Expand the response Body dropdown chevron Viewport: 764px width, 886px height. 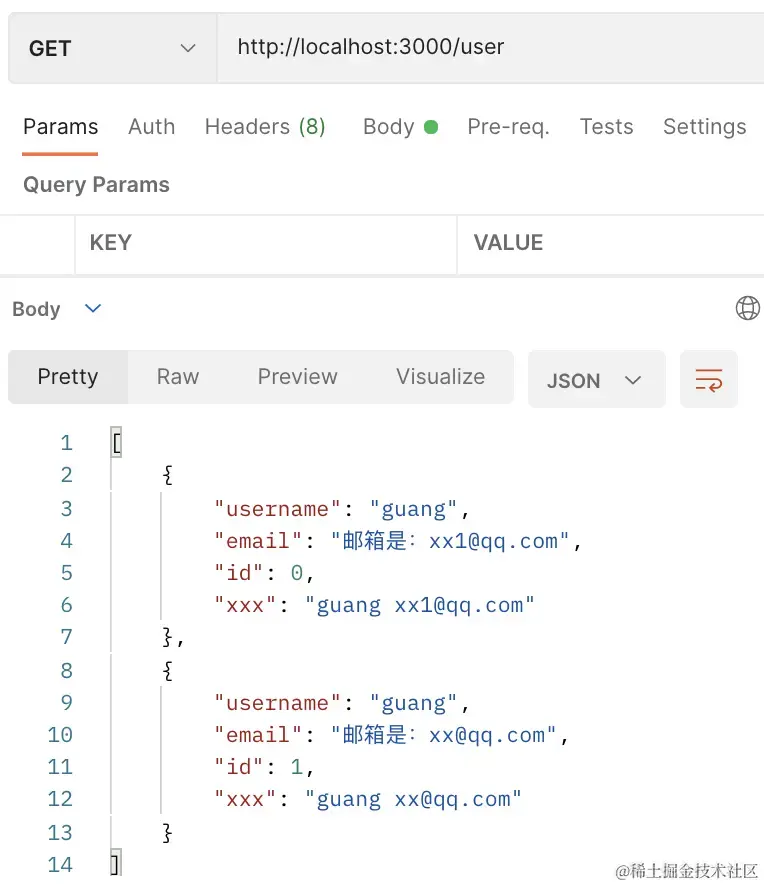93,308
